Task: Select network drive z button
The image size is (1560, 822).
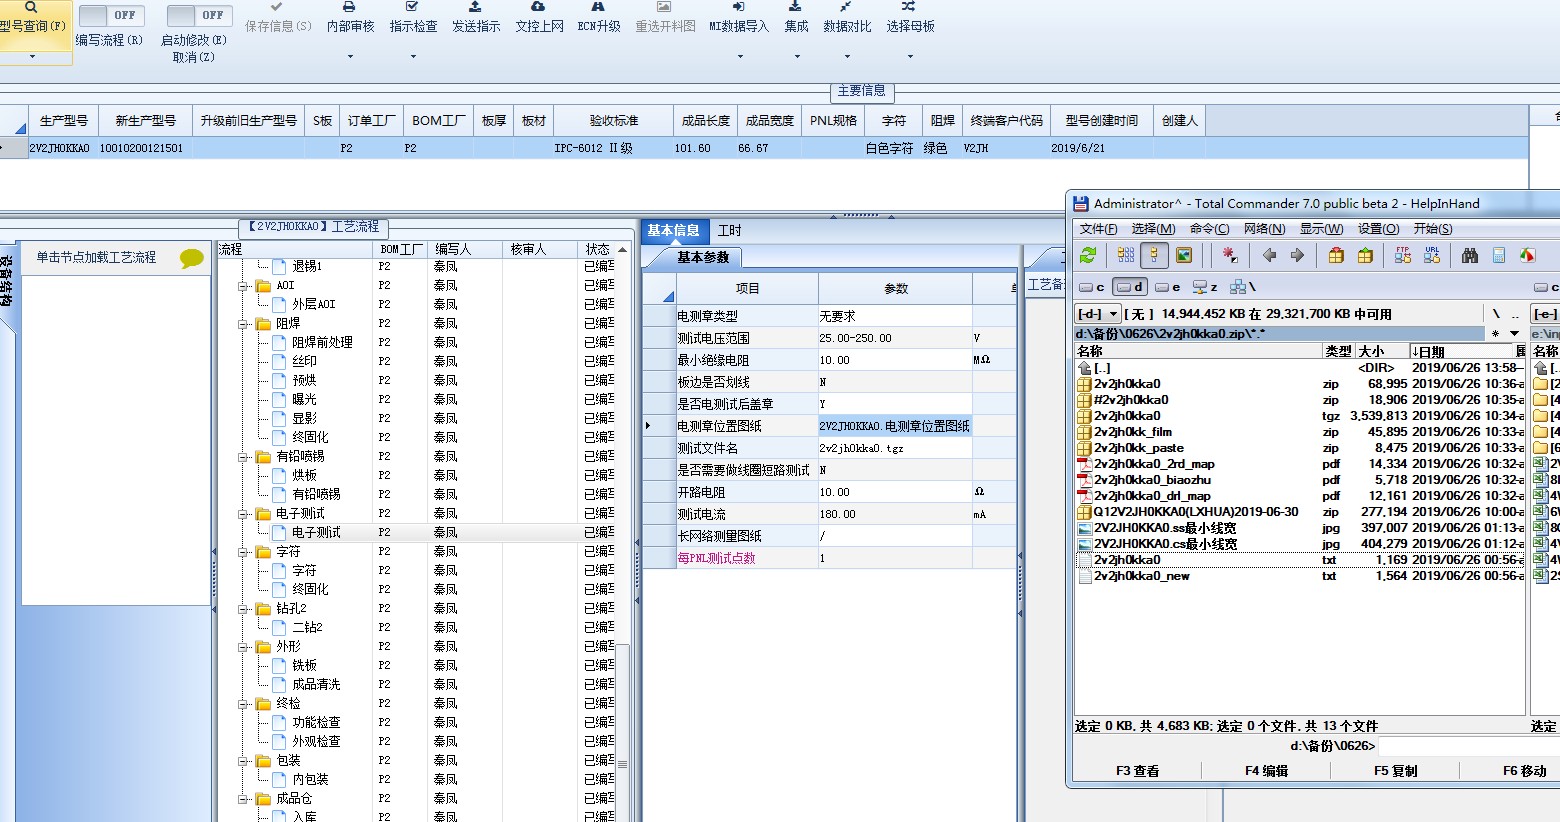Action: tap(1205, 287)
